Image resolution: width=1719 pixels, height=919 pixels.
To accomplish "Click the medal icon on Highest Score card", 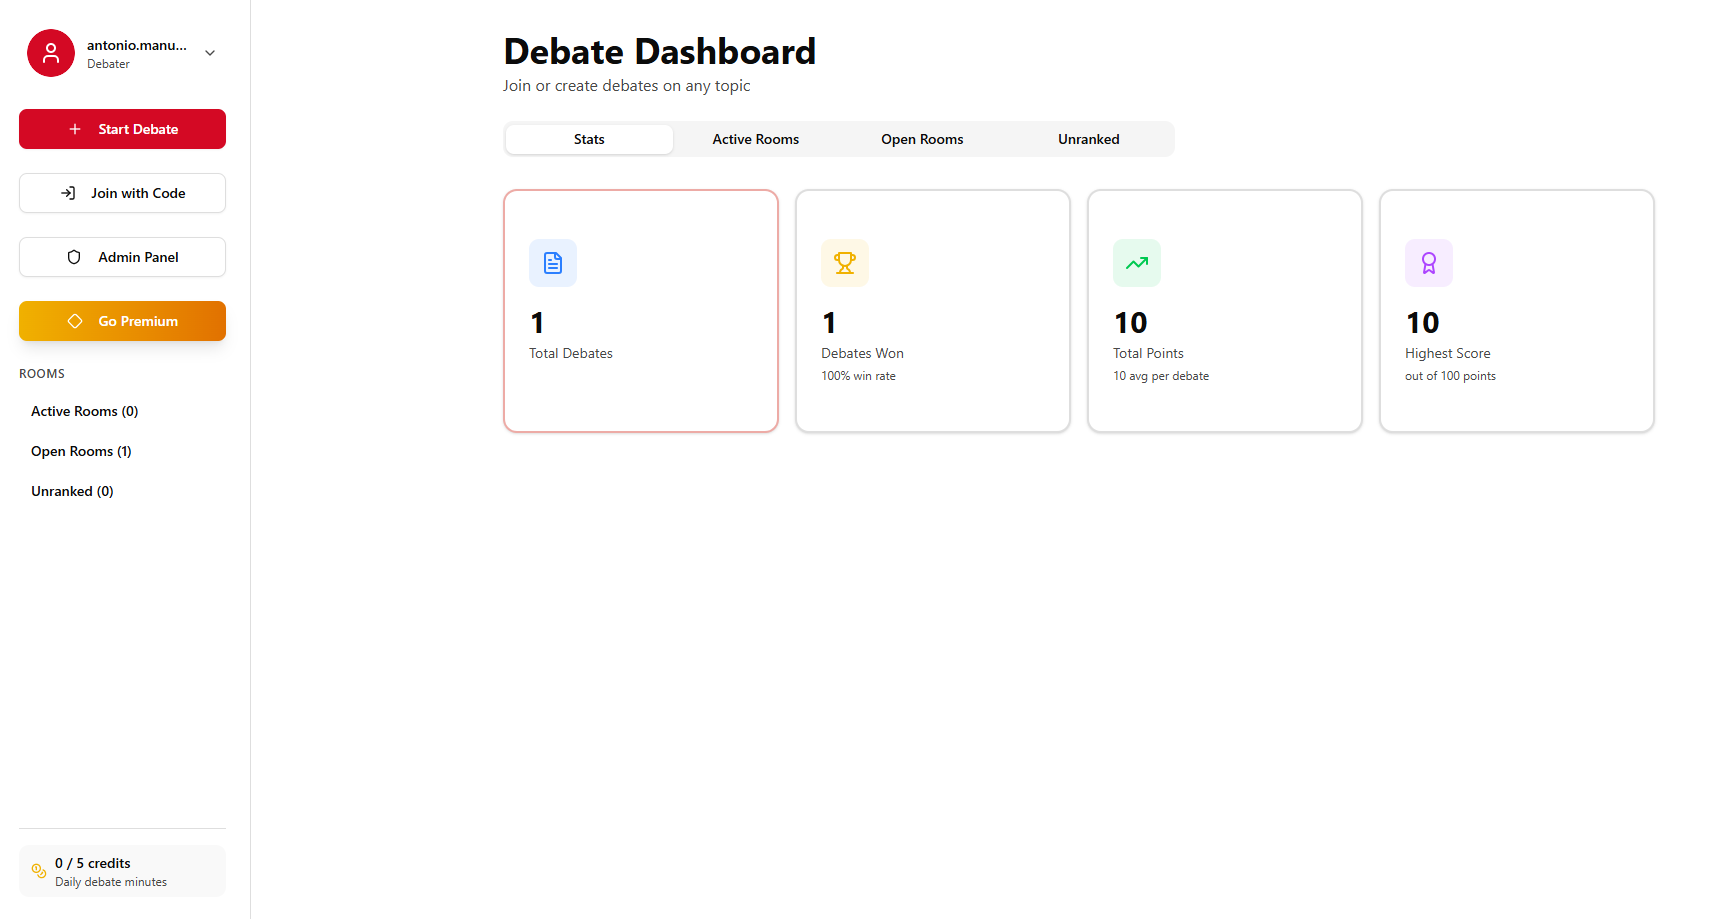I will coord(1428,262).
